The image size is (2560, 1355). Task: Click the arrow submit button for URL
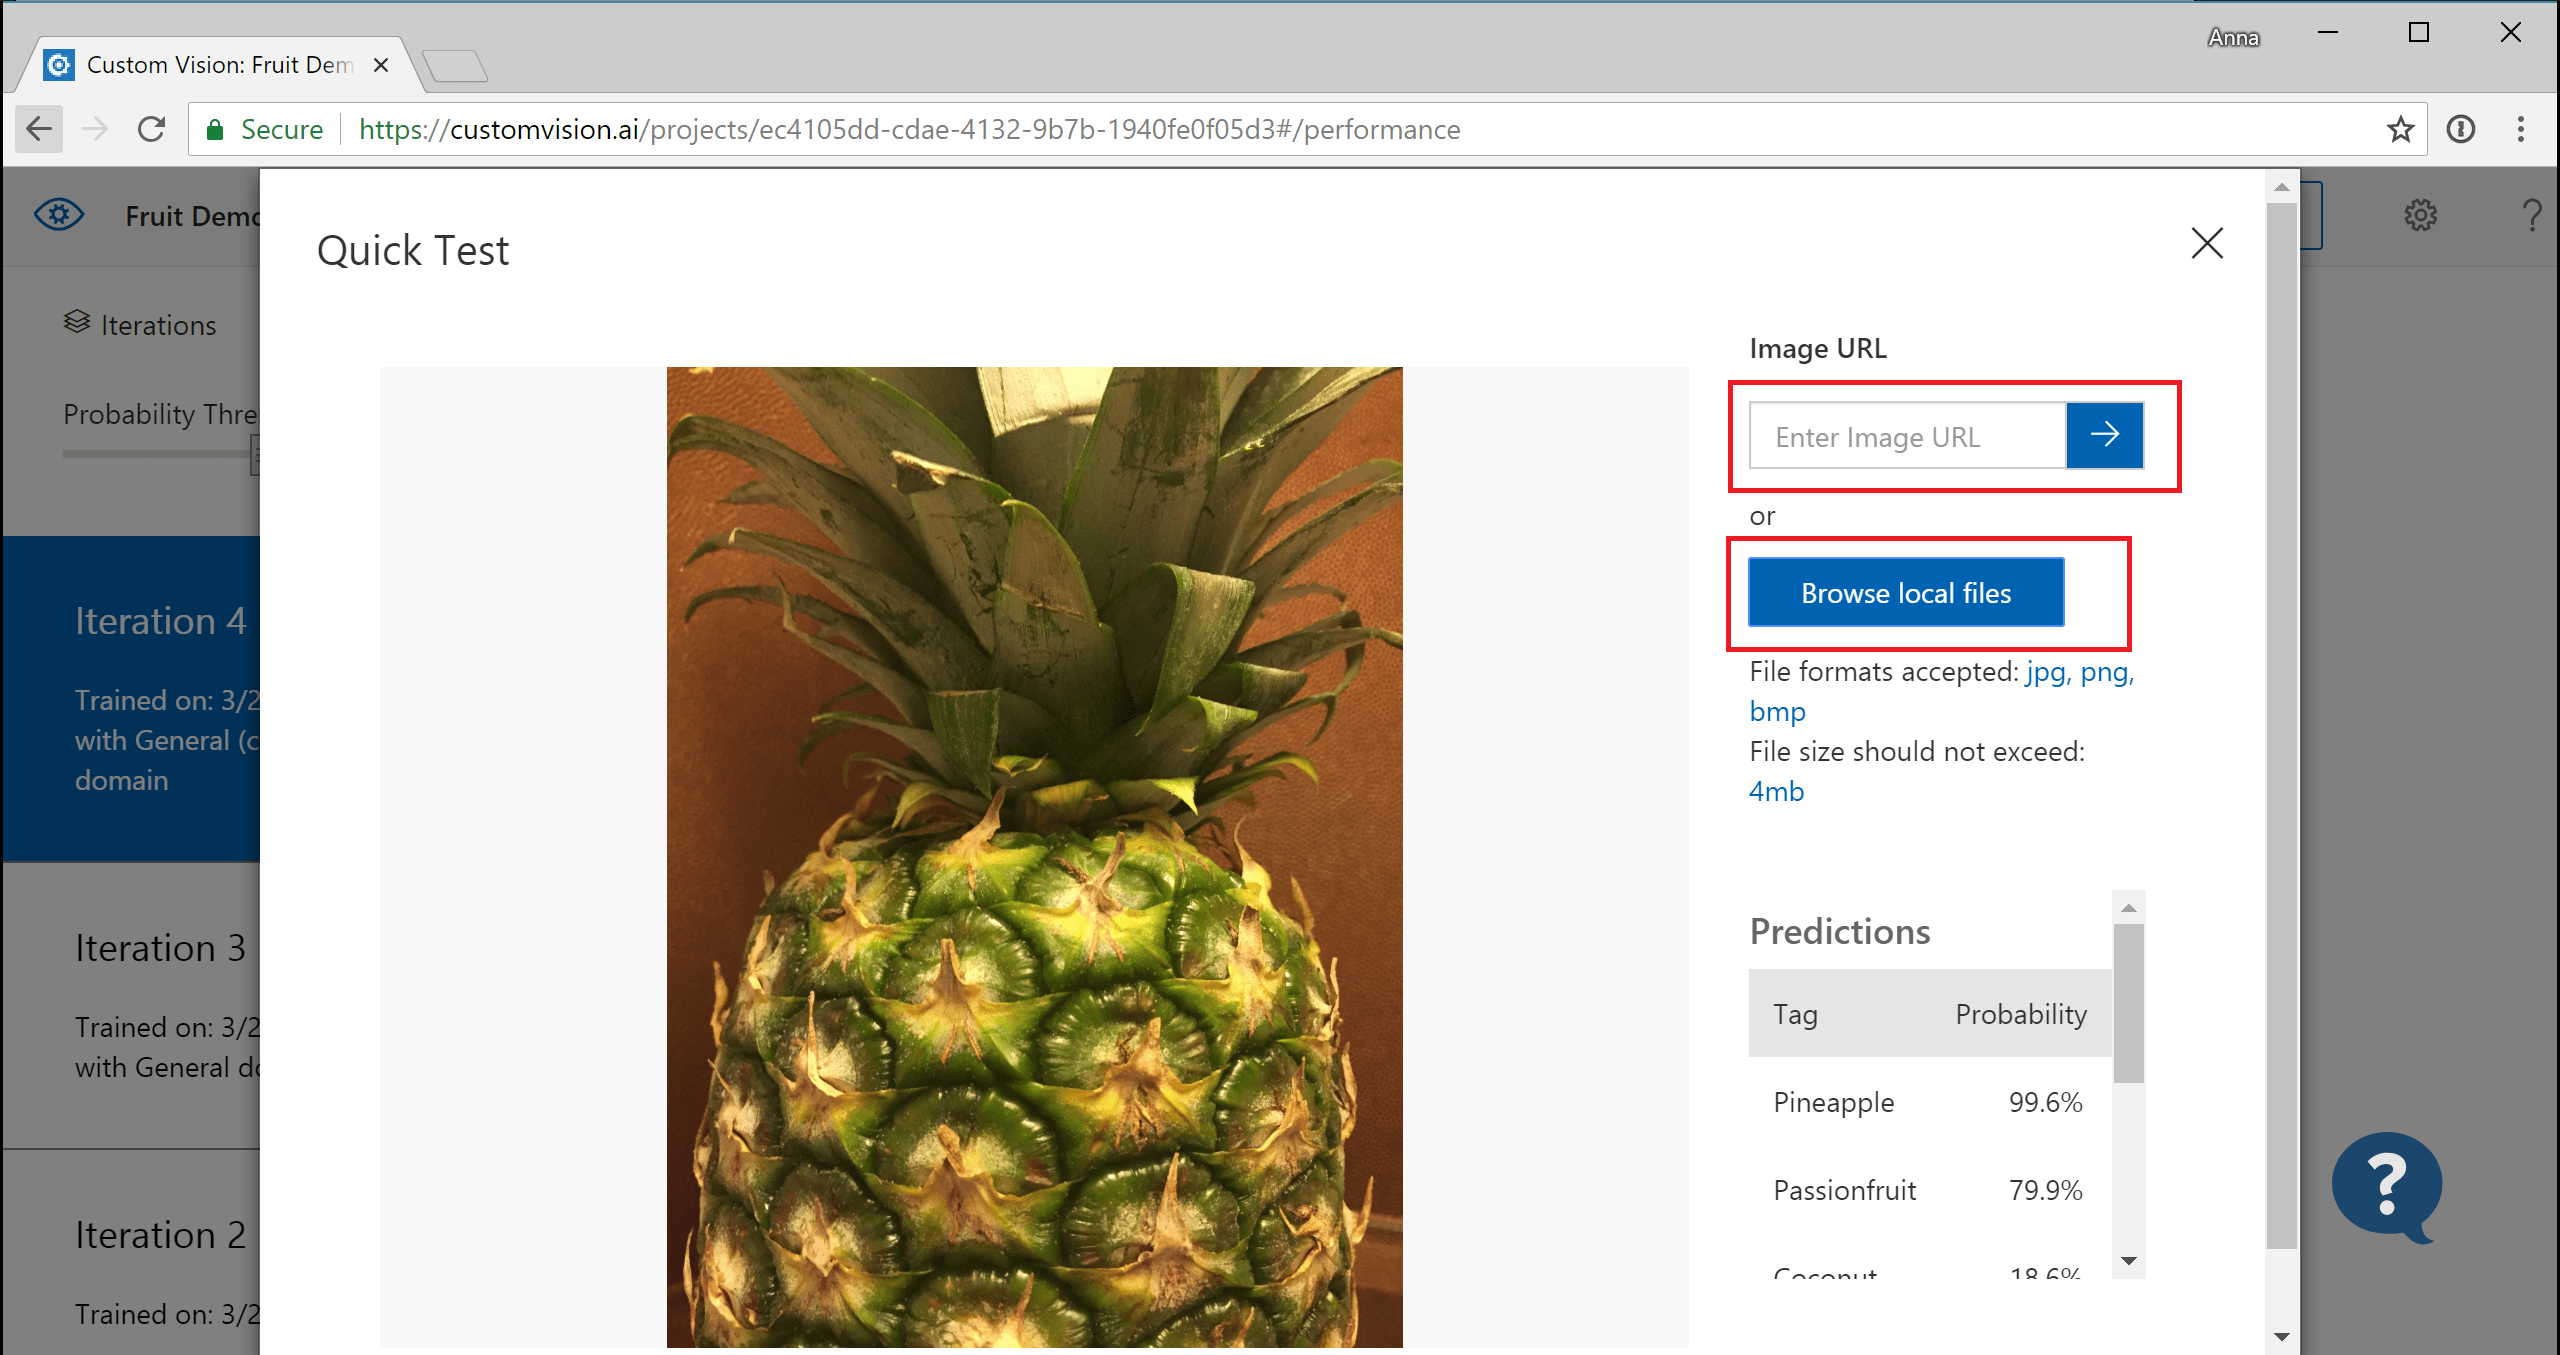2105,437
